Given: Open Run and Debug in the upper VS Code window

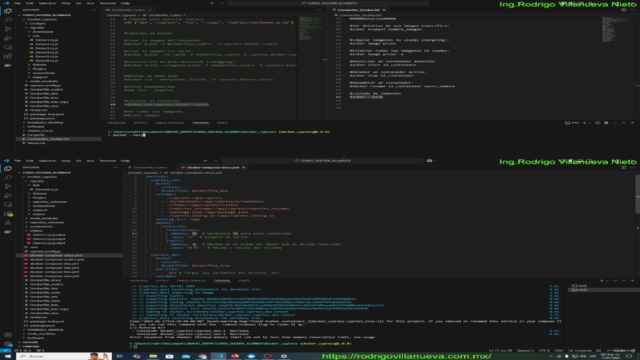Looking at the screenshot, I should (x=7, y=38).
